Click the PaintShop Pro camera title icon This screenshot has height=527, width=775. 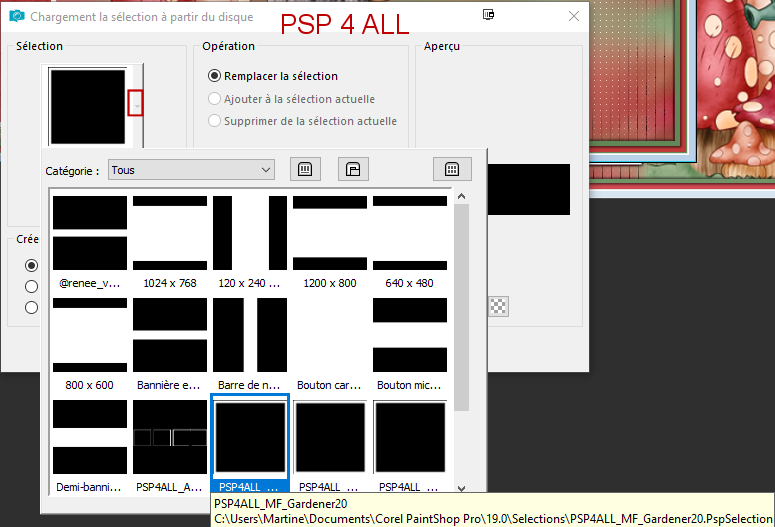tap(16, 17)
